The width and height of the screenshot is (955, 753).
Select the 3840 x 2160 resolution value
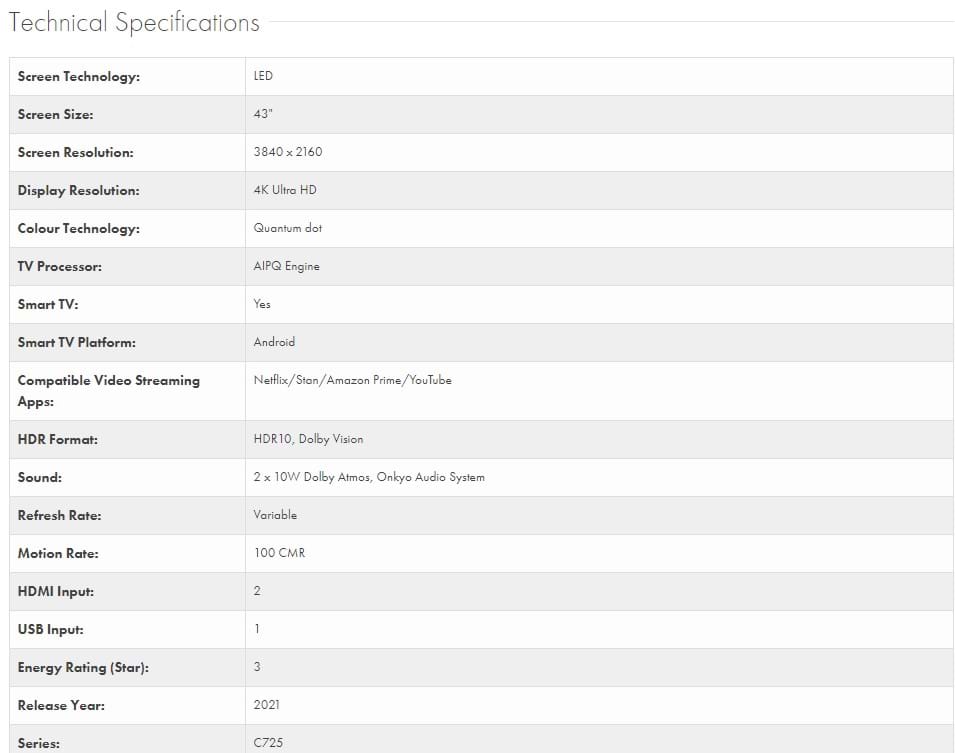click(288, 152)
